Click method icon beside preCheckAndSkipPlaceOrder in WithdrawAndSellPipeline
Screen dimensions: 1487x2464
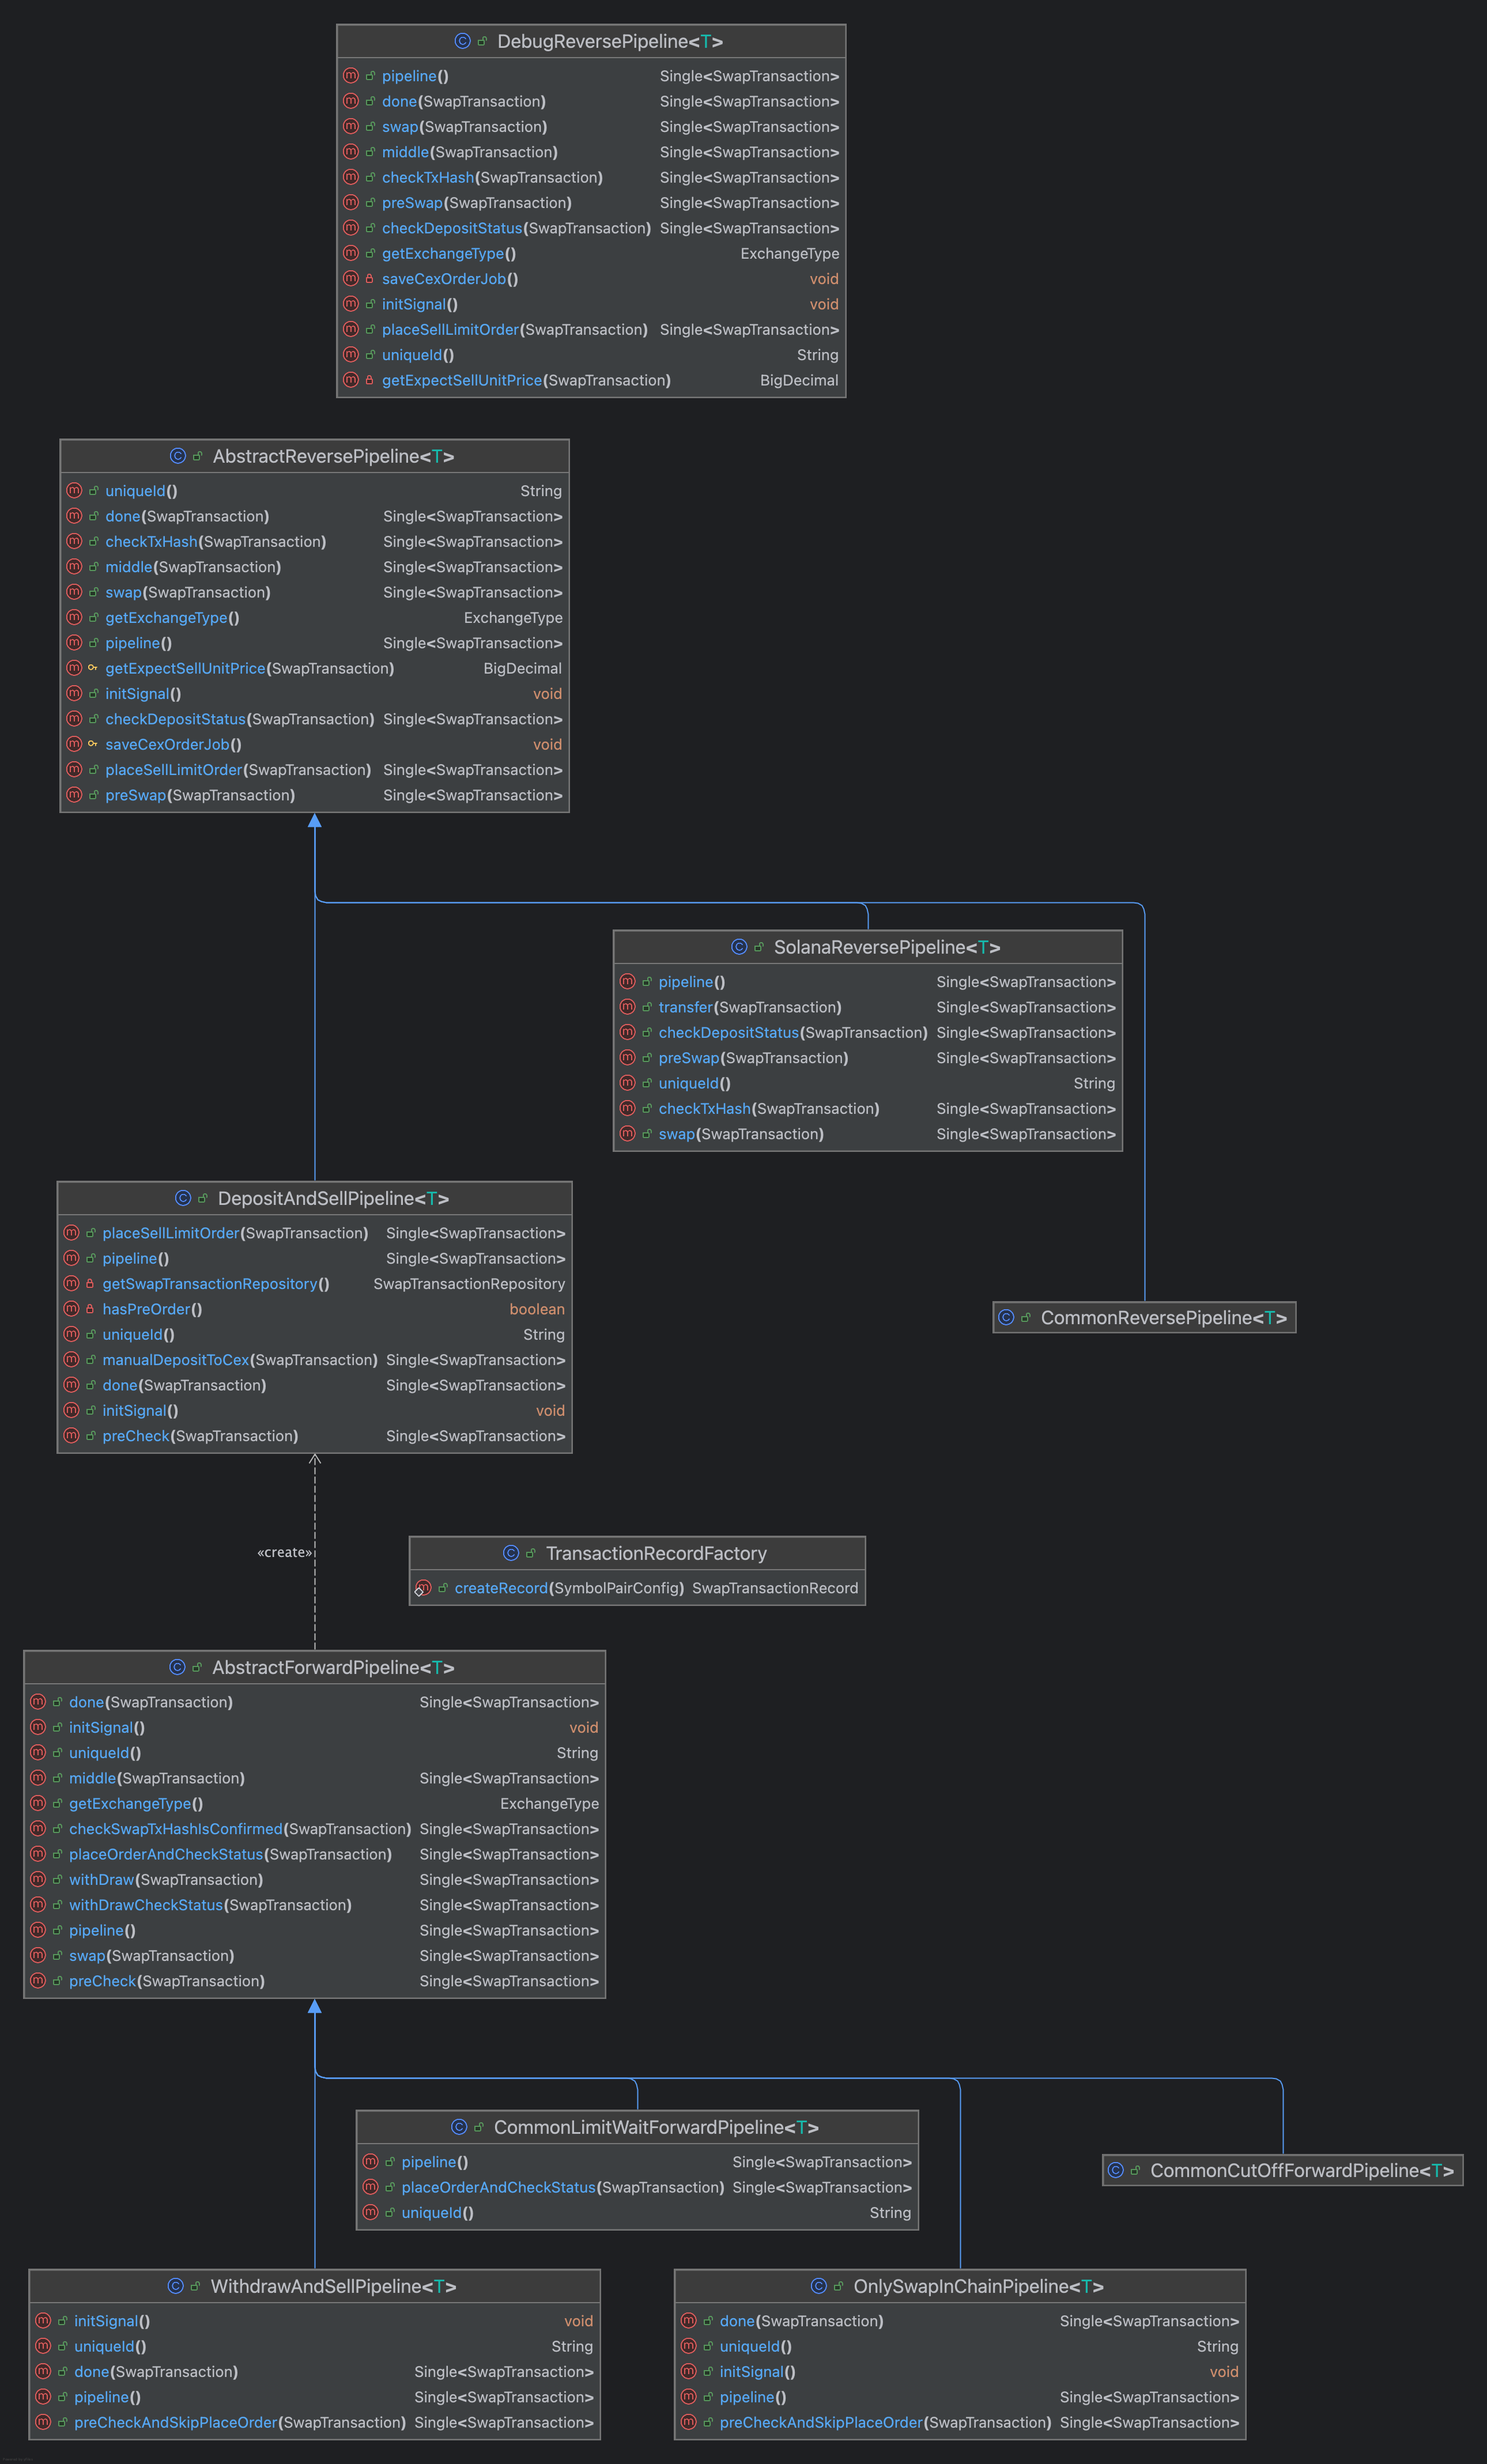(x=43, y=2422)
